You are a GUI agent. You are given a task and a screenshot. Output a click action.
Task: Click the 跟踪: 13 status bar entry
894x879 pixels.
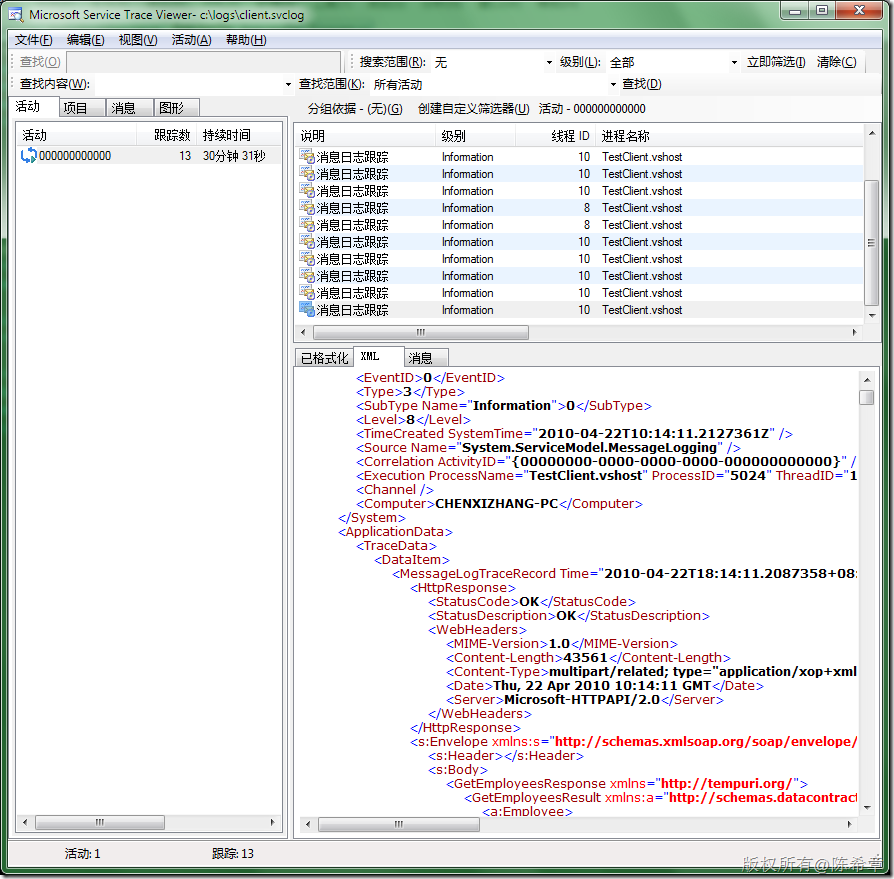(x=233, y=853)
